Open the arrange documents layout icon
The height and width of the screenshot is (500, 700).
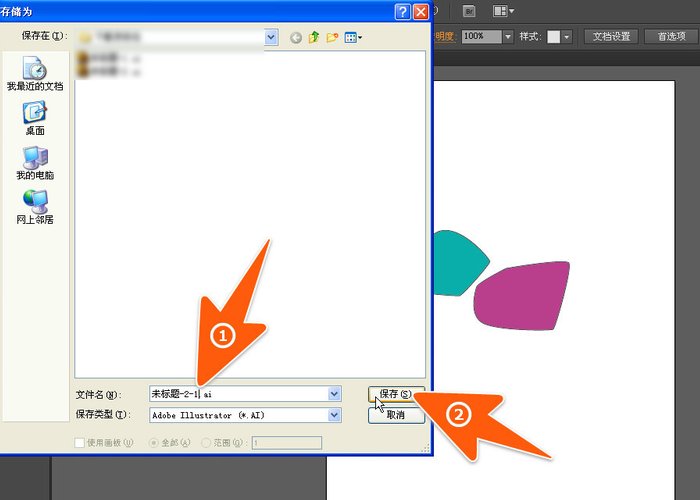(x=504, y=11)
